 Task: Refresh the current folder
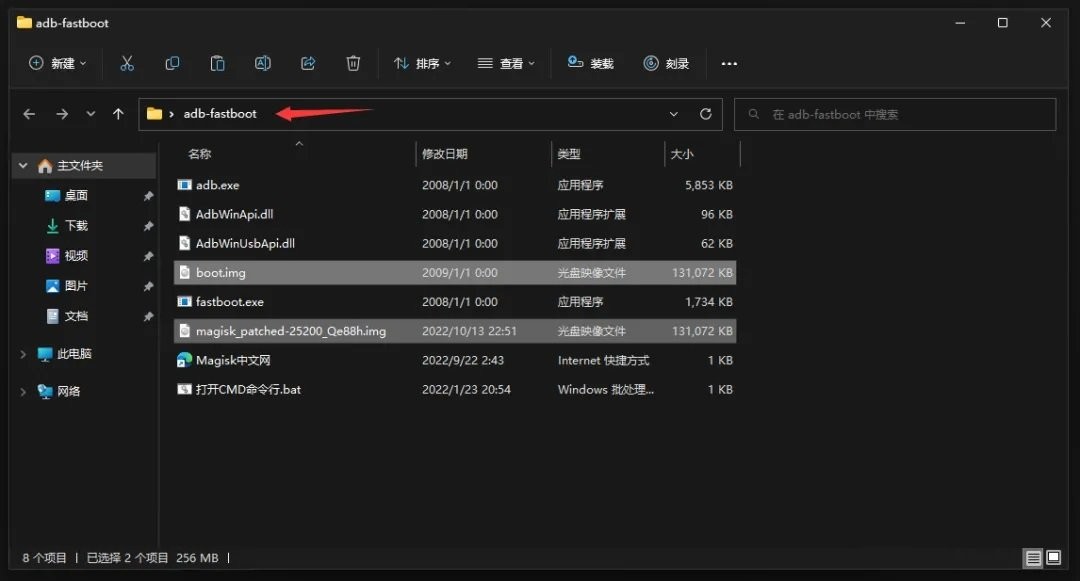click(705, 114)
